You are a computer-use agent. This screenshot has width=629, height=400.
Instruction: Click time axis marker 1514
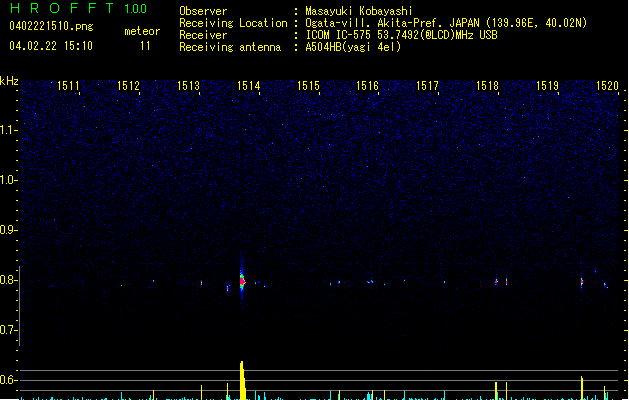(248, 86)
